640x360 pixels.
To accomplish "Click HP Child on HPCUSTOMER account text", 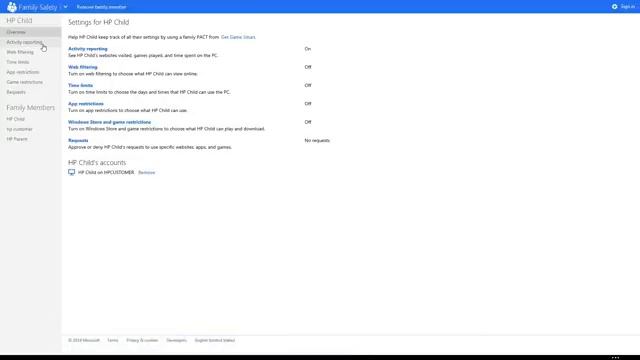I will pyautogui.click(x=106, y=173).
